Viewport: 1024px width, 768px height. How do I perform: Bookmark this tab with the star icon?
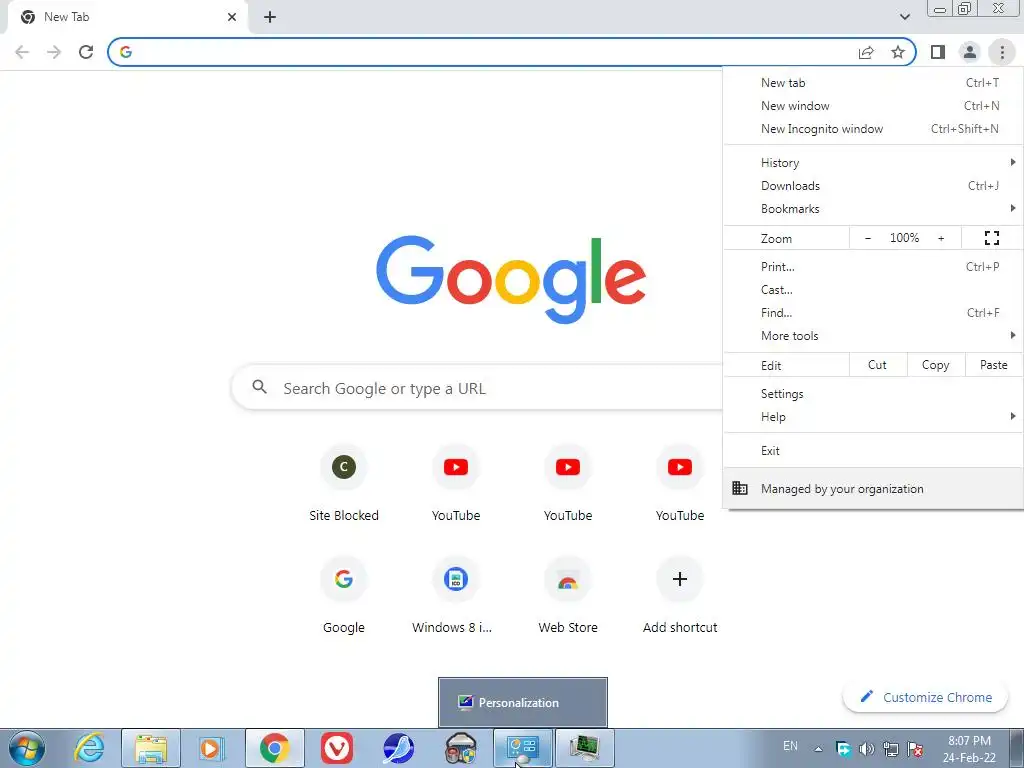tap(898, 52)
